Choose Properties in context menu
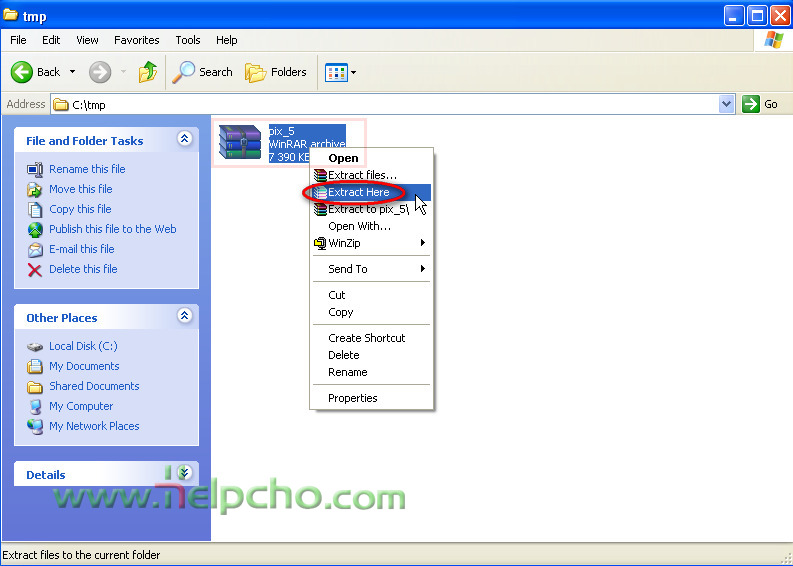This screenshot has width=793, height=566. point(371,398)
